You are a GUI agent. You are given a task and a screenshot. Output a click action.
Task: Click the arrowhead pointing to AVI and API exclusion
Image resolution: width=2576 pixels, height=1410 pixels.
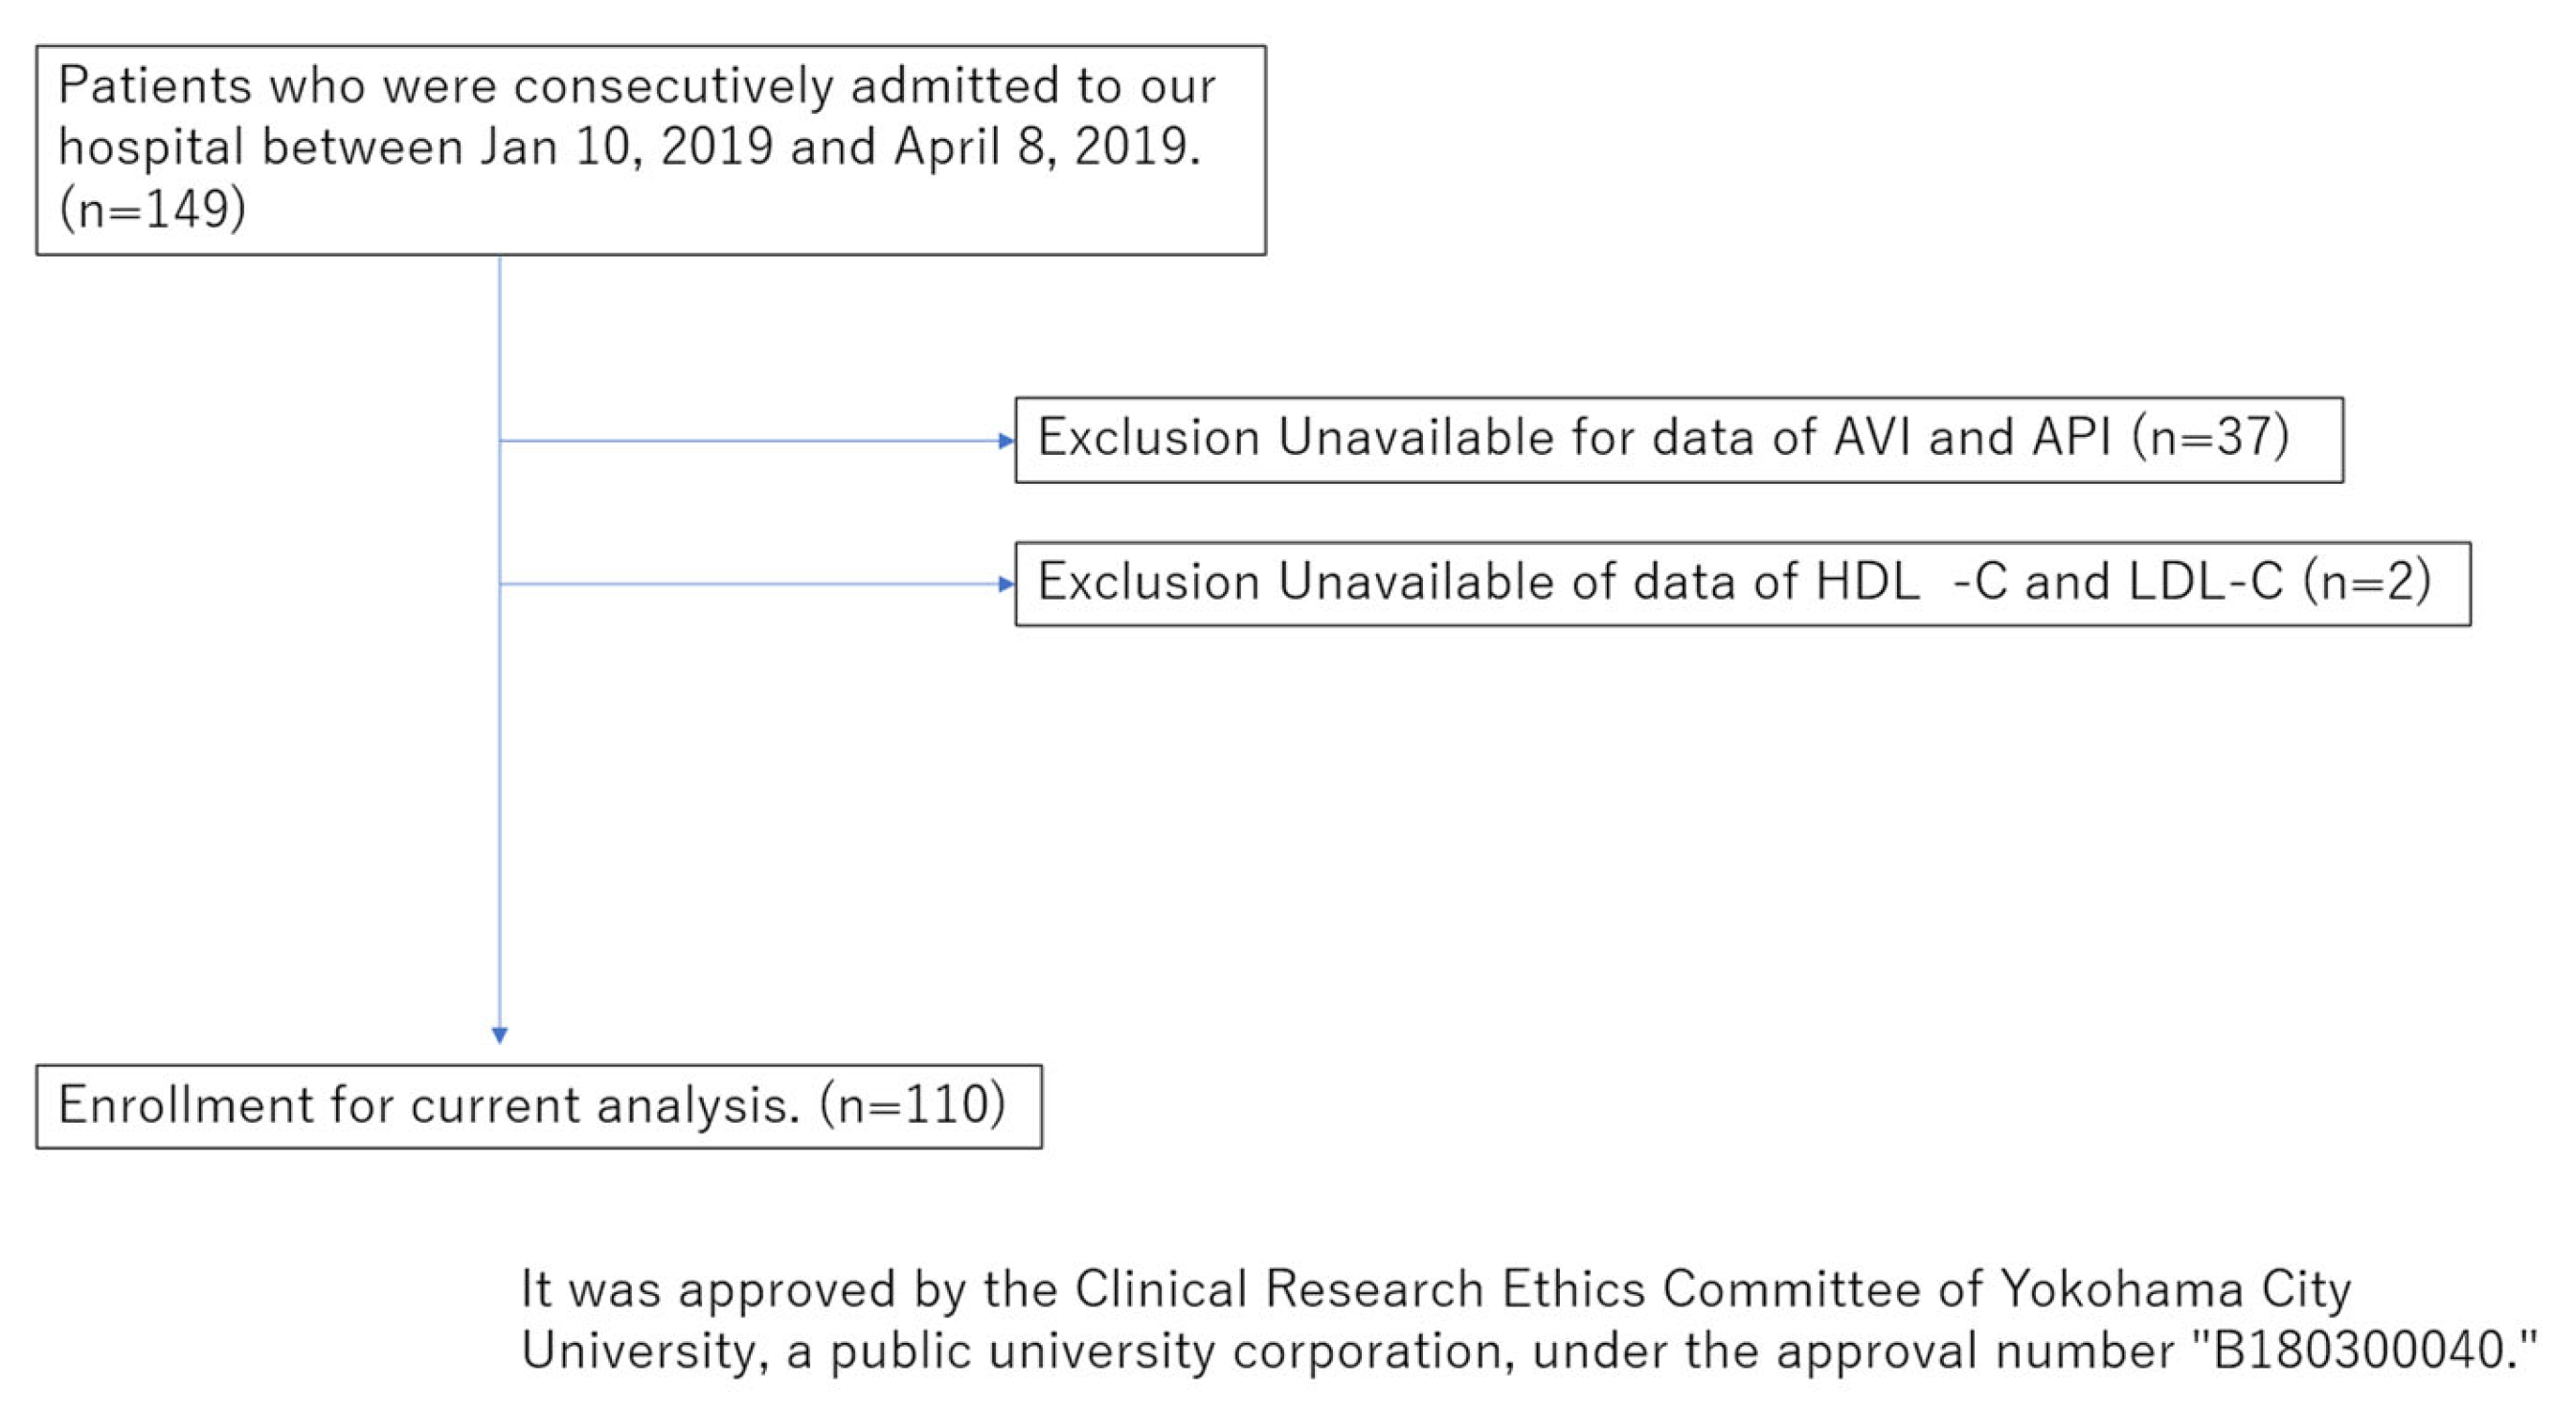(1006, 441)
